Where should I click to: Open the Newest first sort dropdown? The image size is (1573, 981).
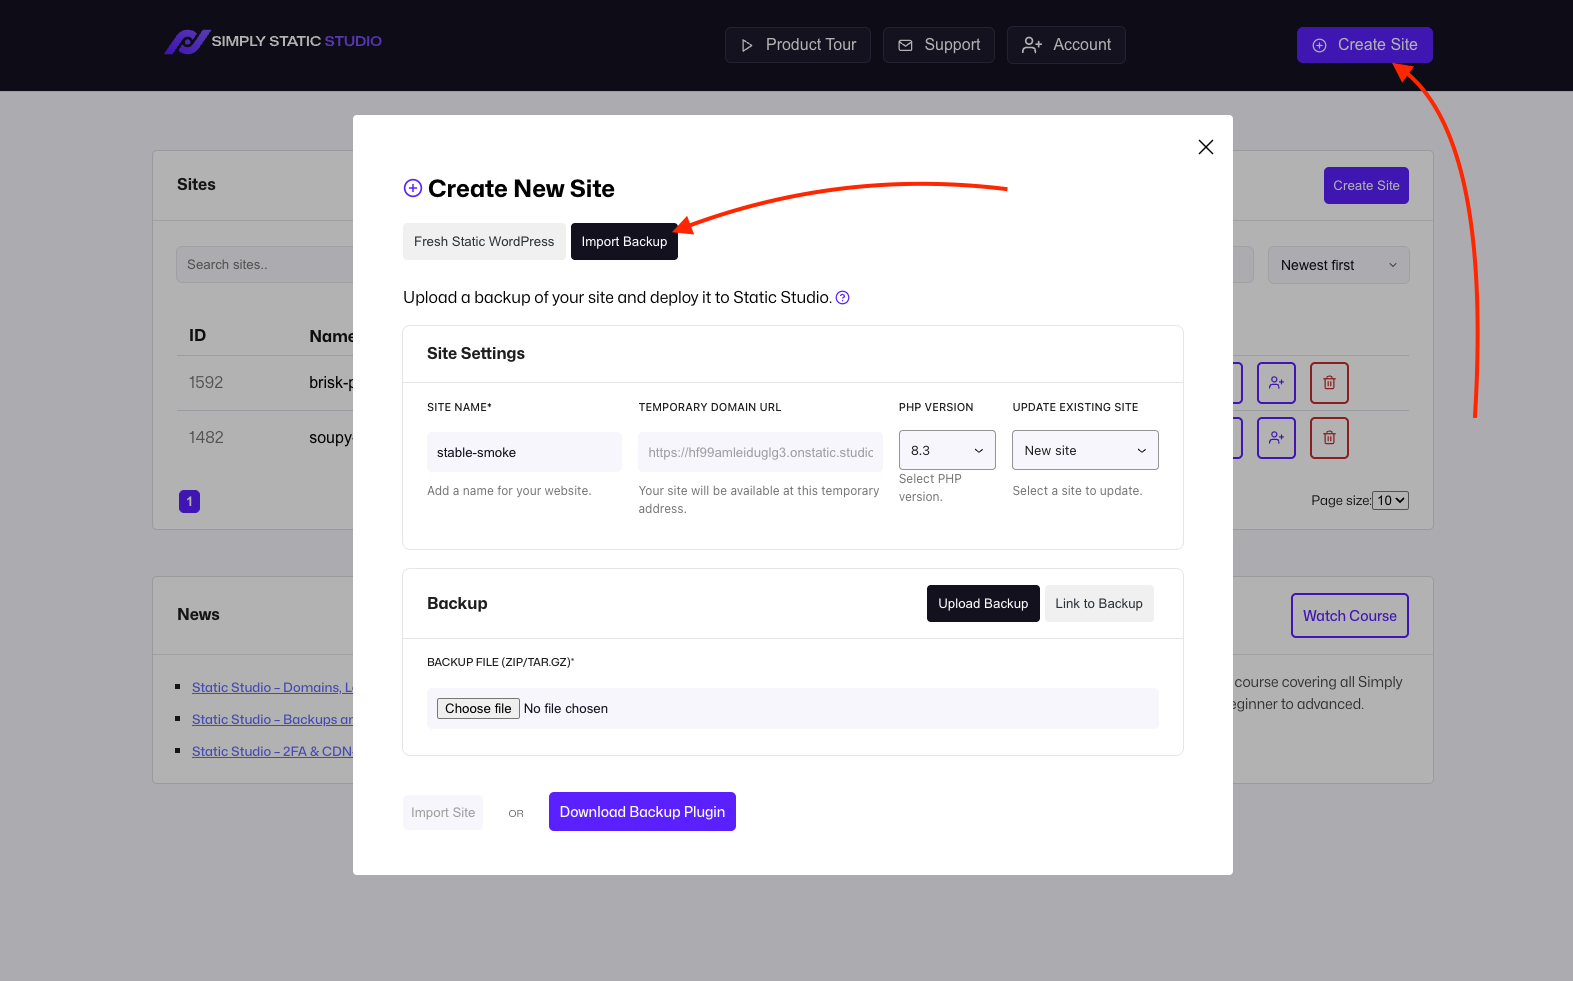click(x=1339, y=266)
